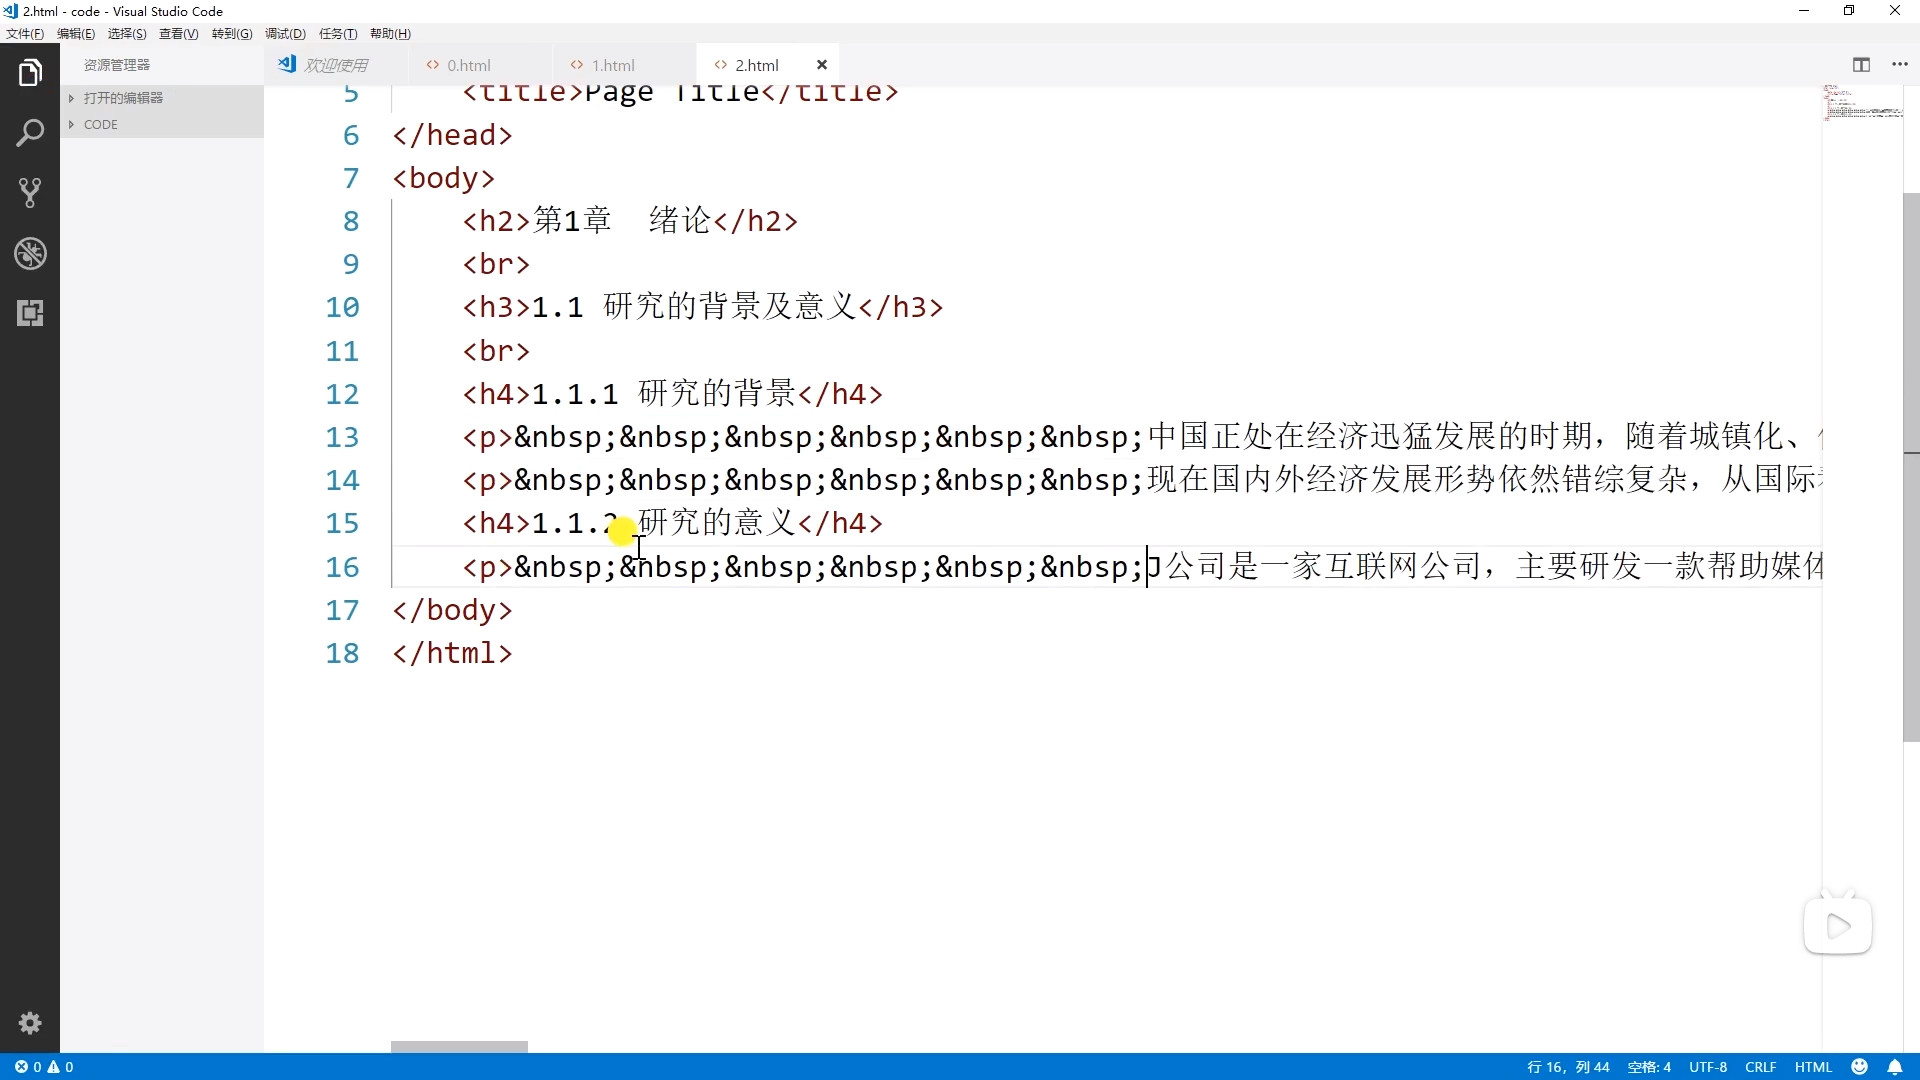Open the more actions ellipsis menu
This screenshot has width=1920, height=1080.
1900,65
